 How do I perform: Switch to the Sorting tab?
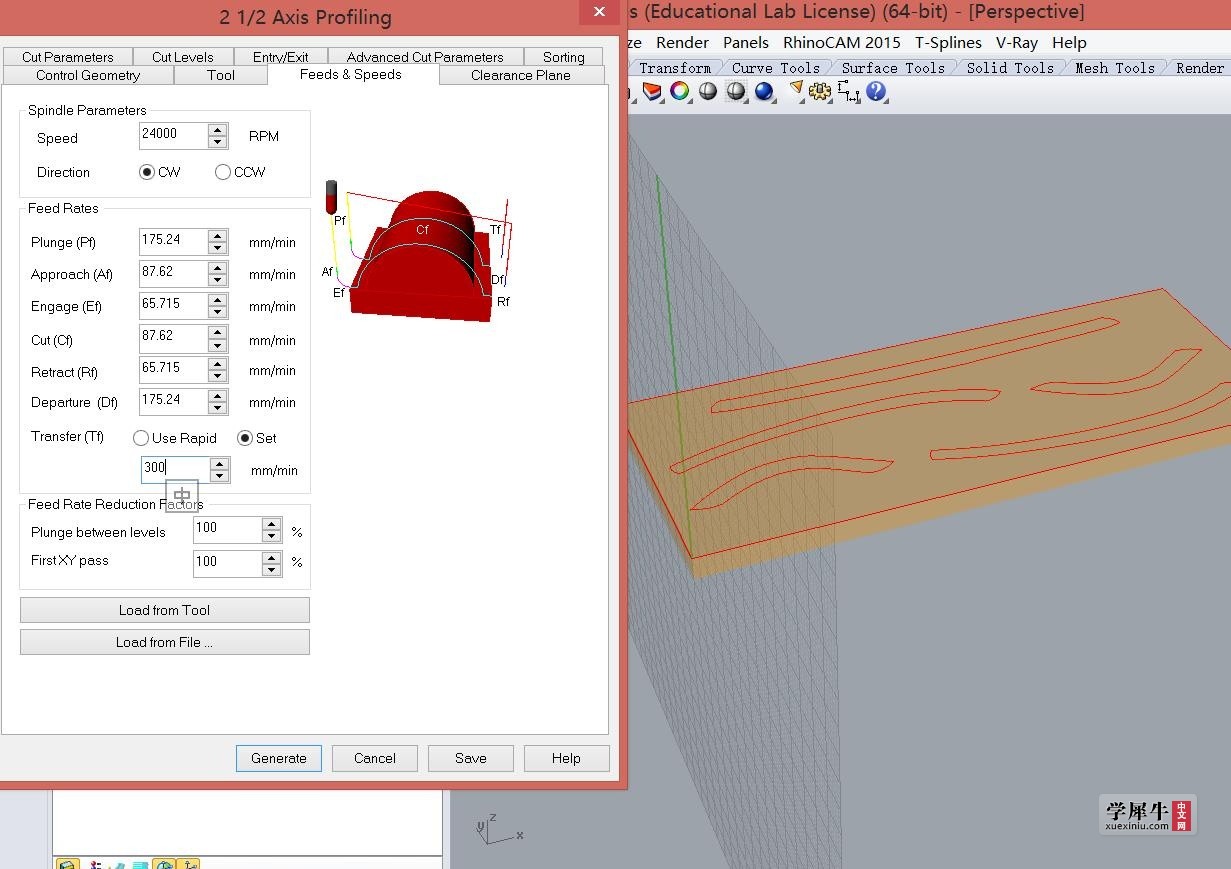[x=564, y=57]
